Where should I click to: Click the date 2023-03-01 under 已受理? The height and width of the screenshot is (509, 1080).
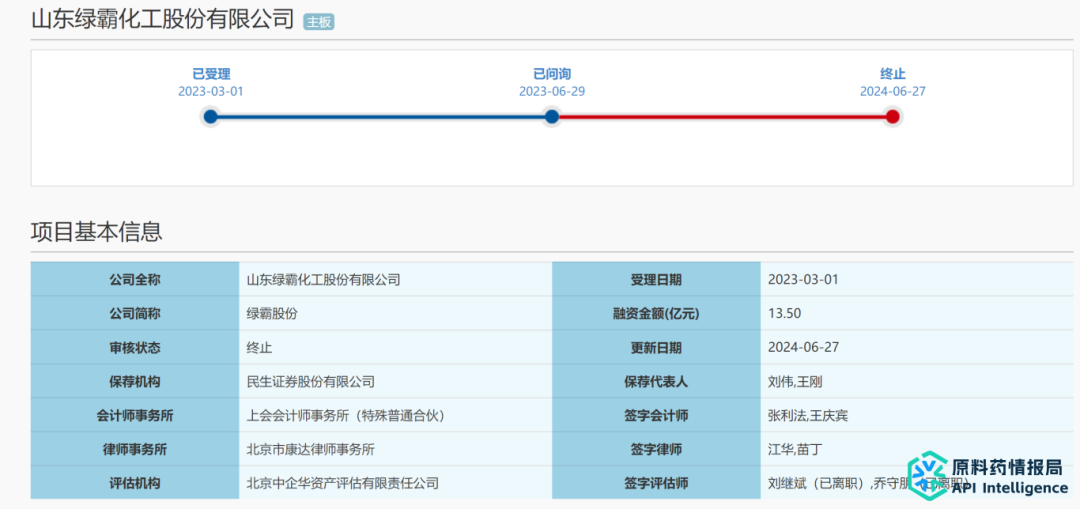click(x=211, y=91)
